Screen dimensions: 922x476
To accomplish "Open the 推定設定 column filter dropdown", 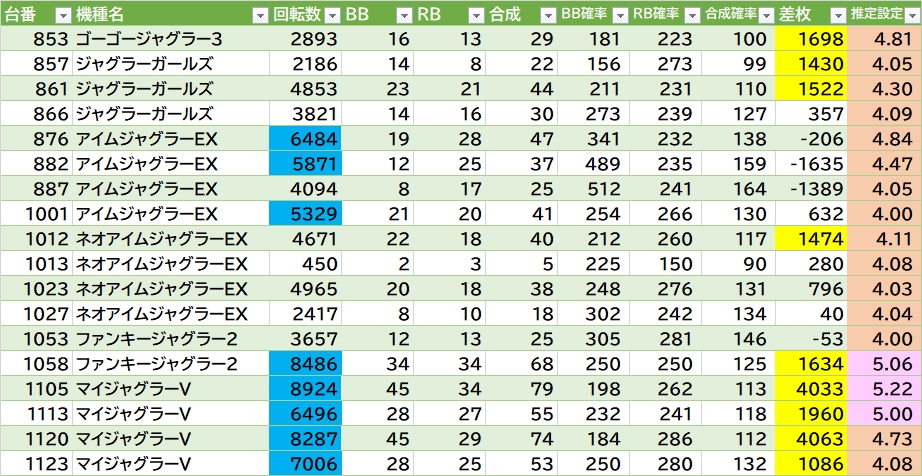I will (x=910, y=14).
